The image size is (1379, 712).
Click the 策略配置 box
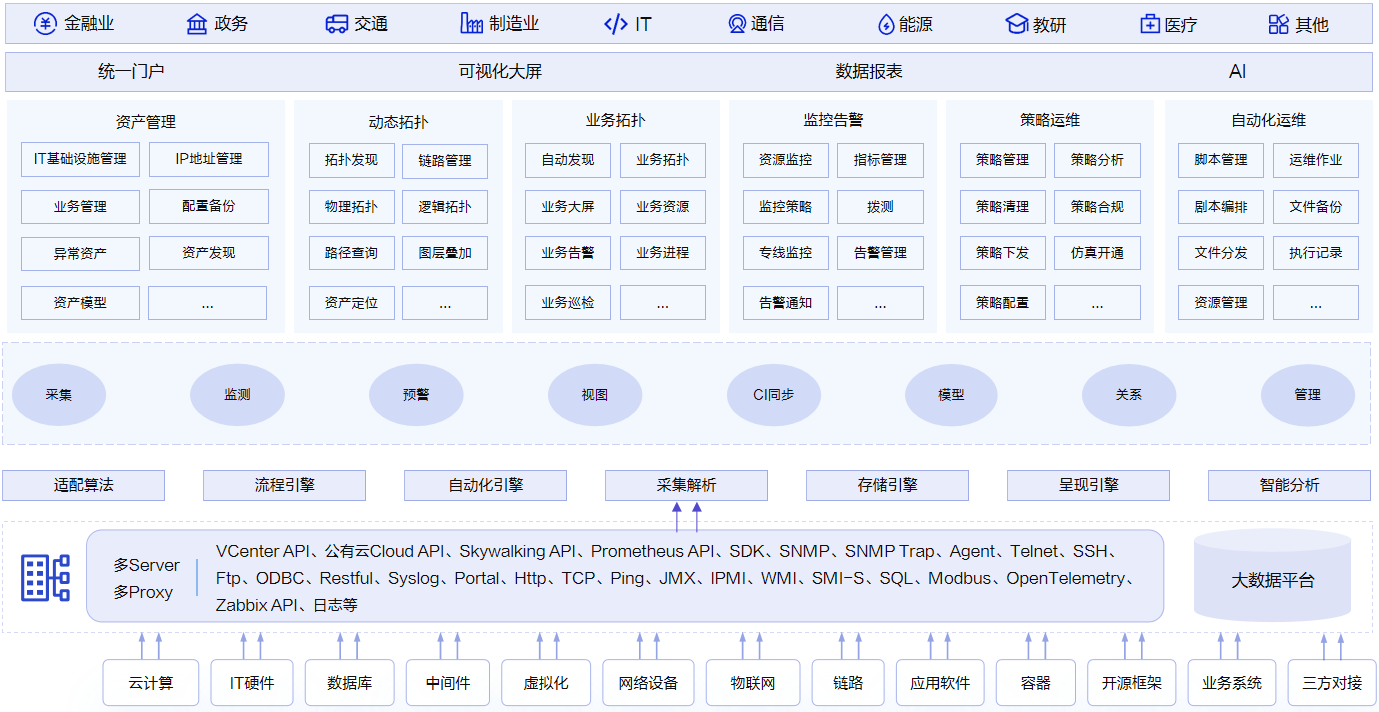coord(1003,302)
